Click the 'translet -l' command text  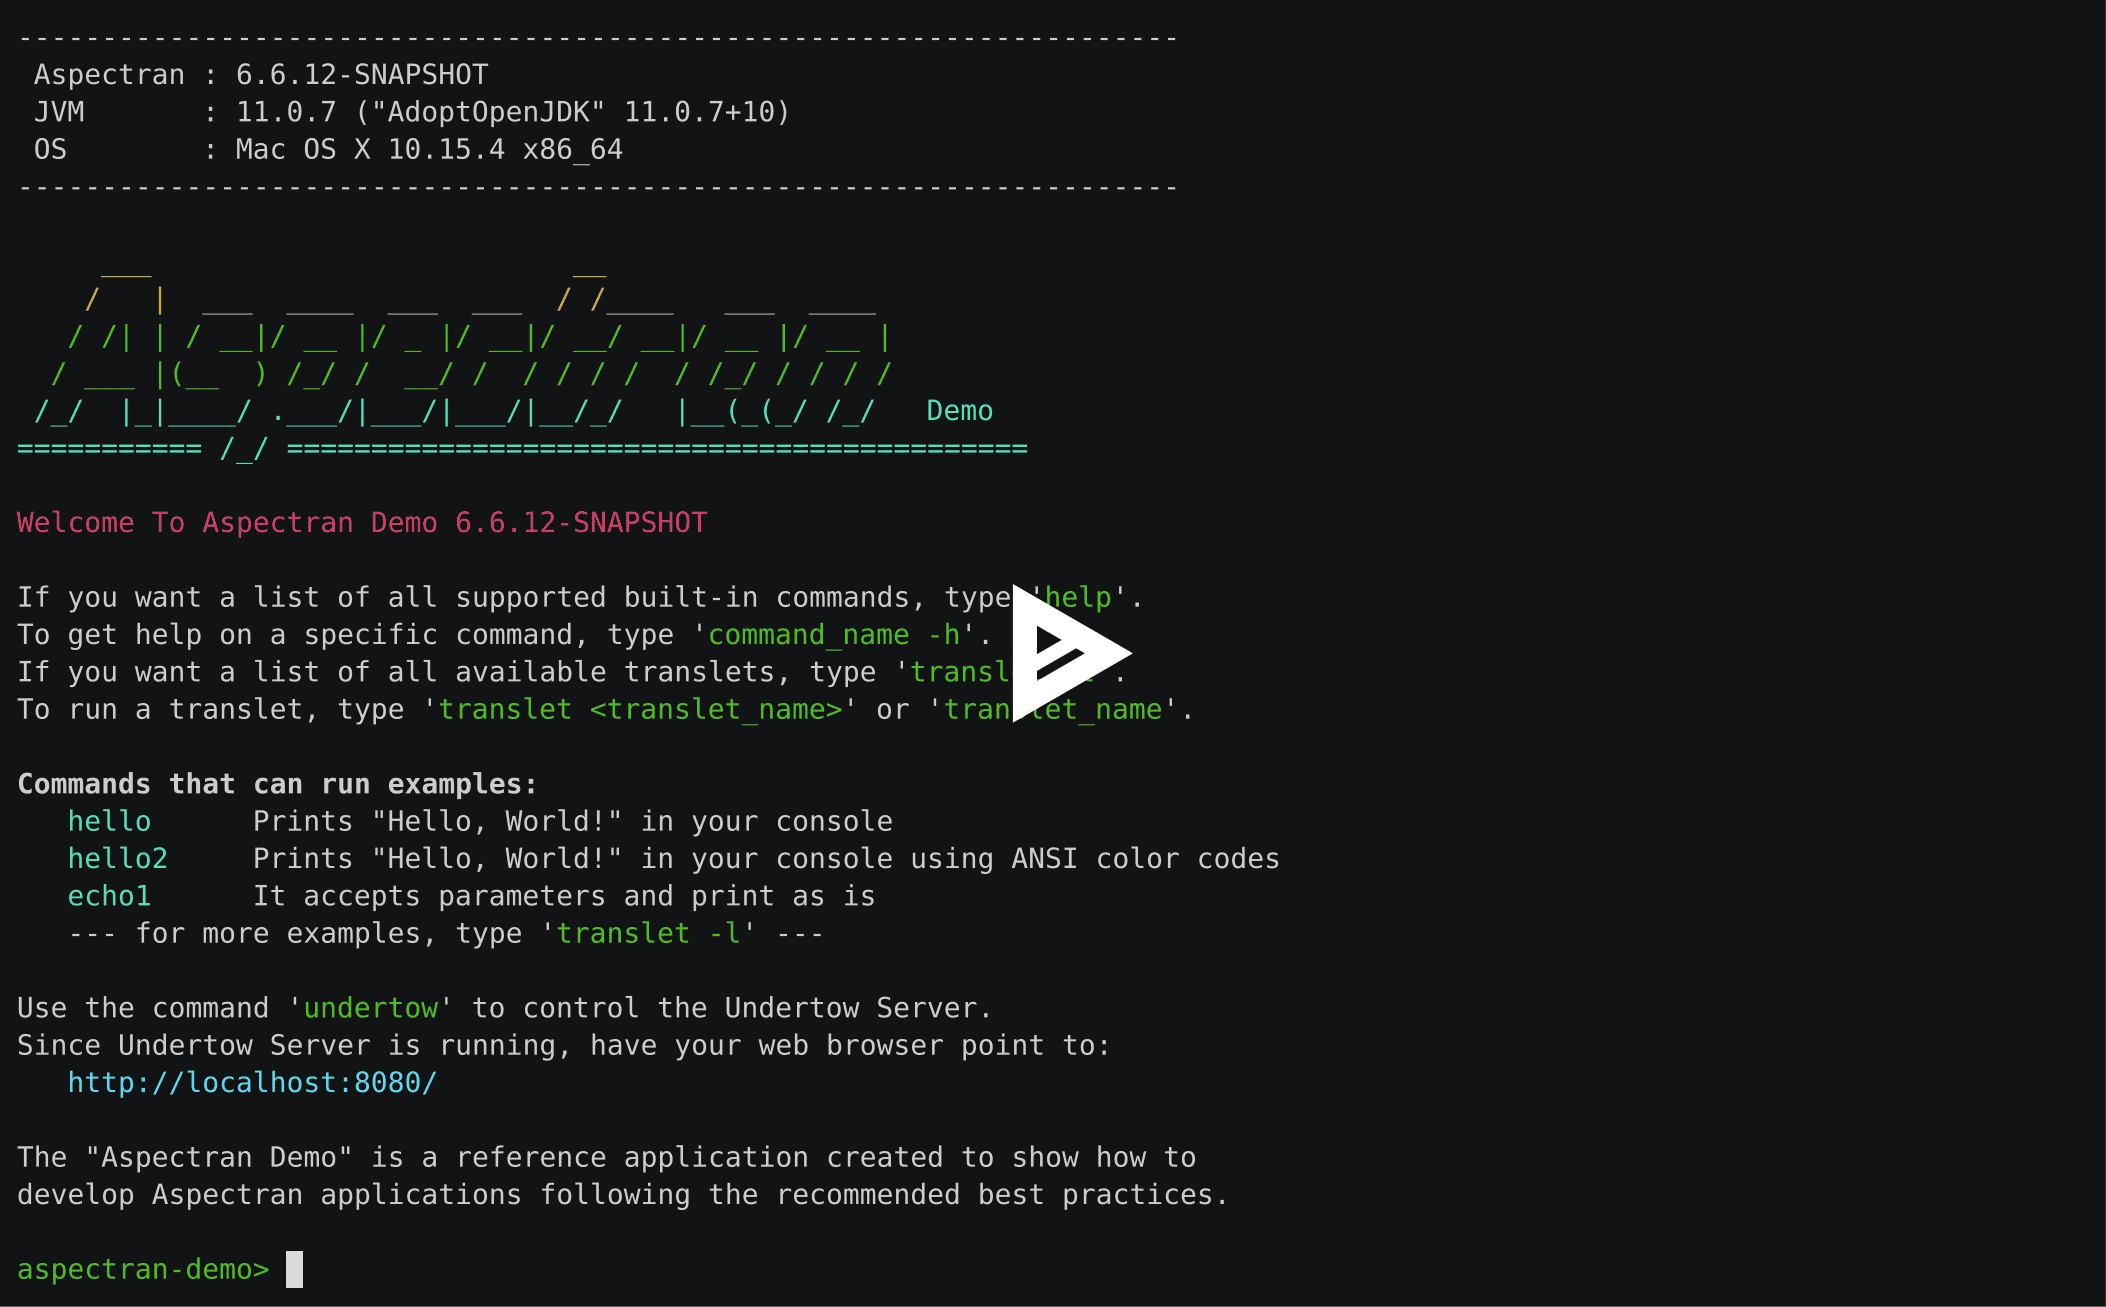pos(648,933)
